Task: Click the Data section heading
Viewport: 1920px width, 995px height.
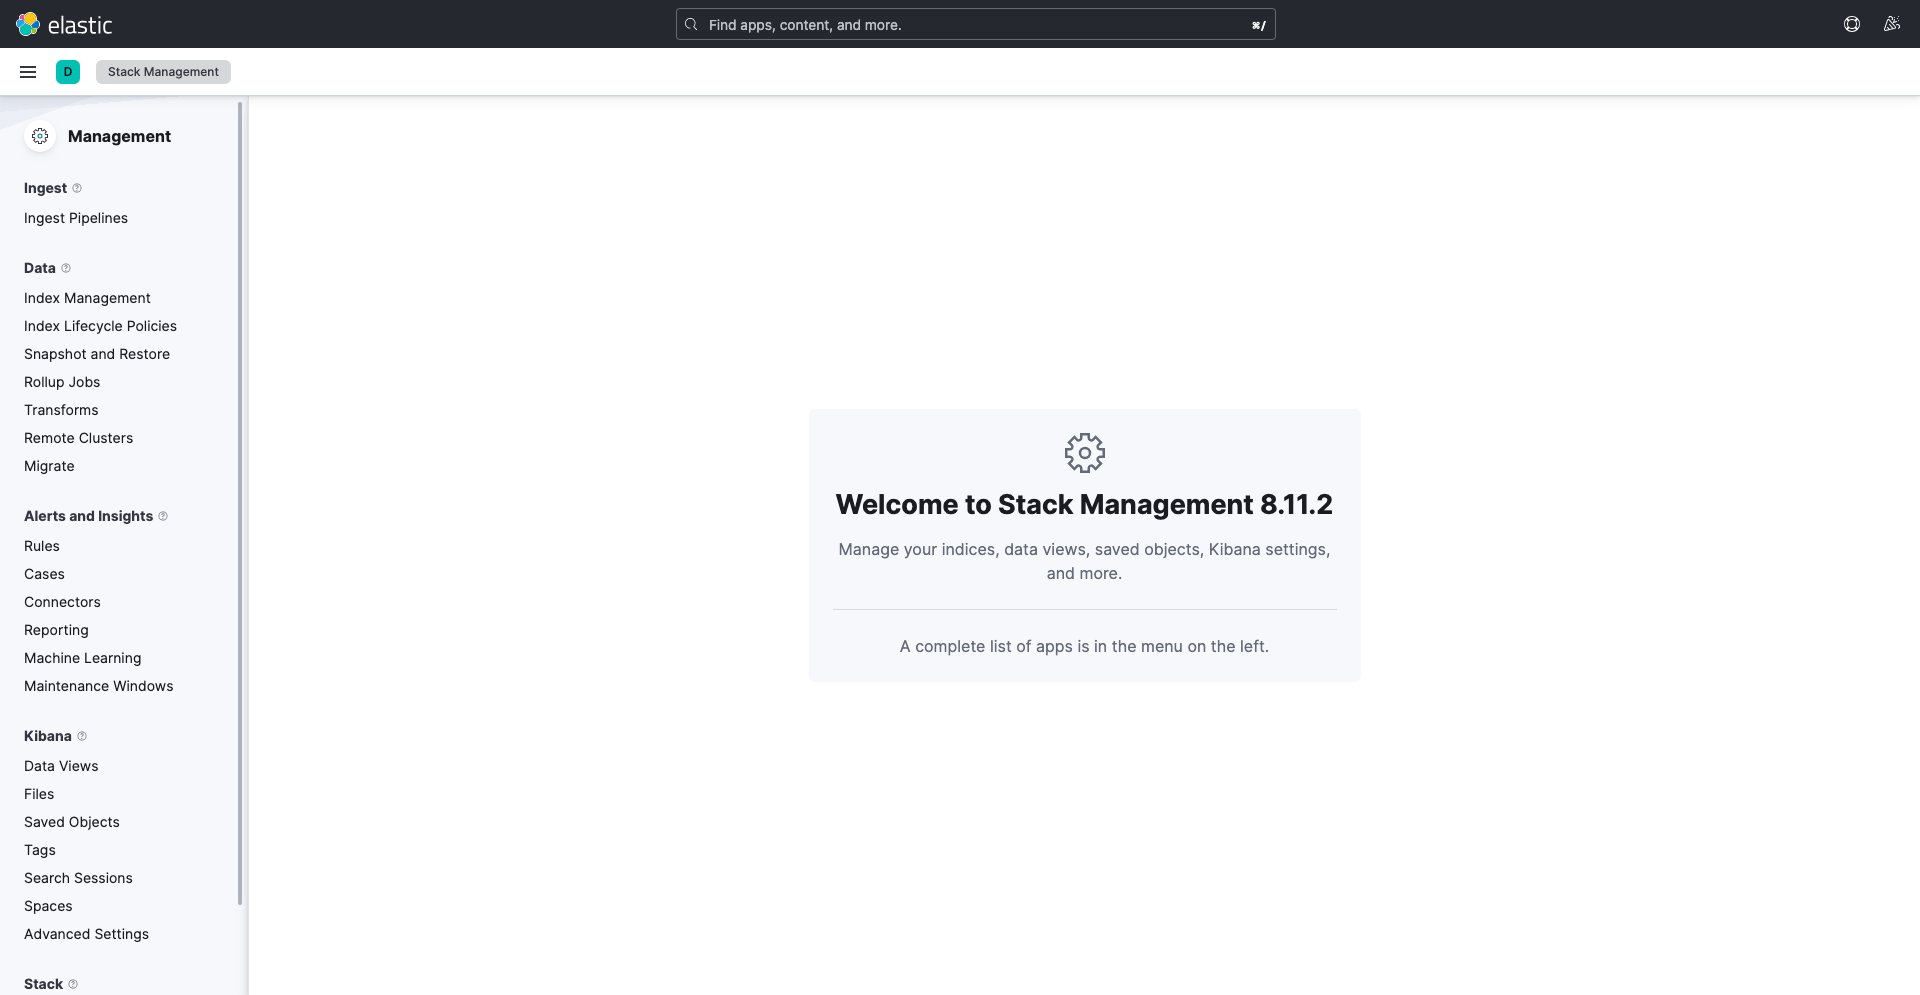Action: click(40, 268)
